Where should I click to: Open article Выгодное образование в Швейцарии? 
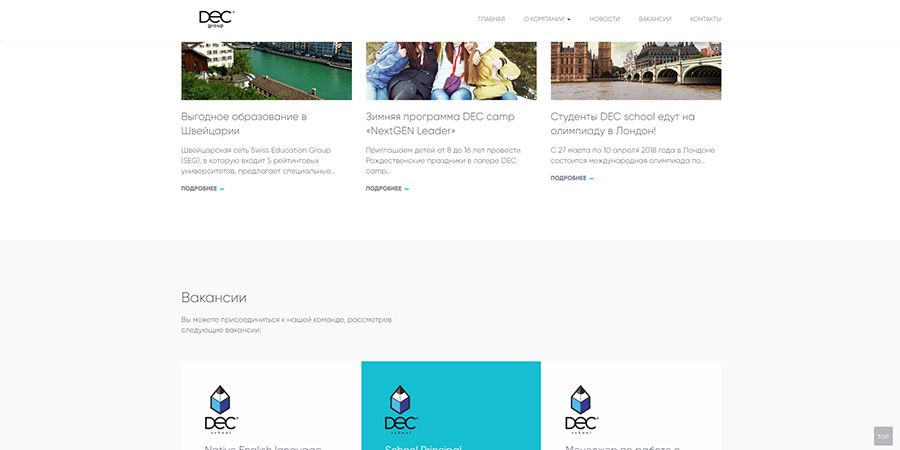point(244,123)
